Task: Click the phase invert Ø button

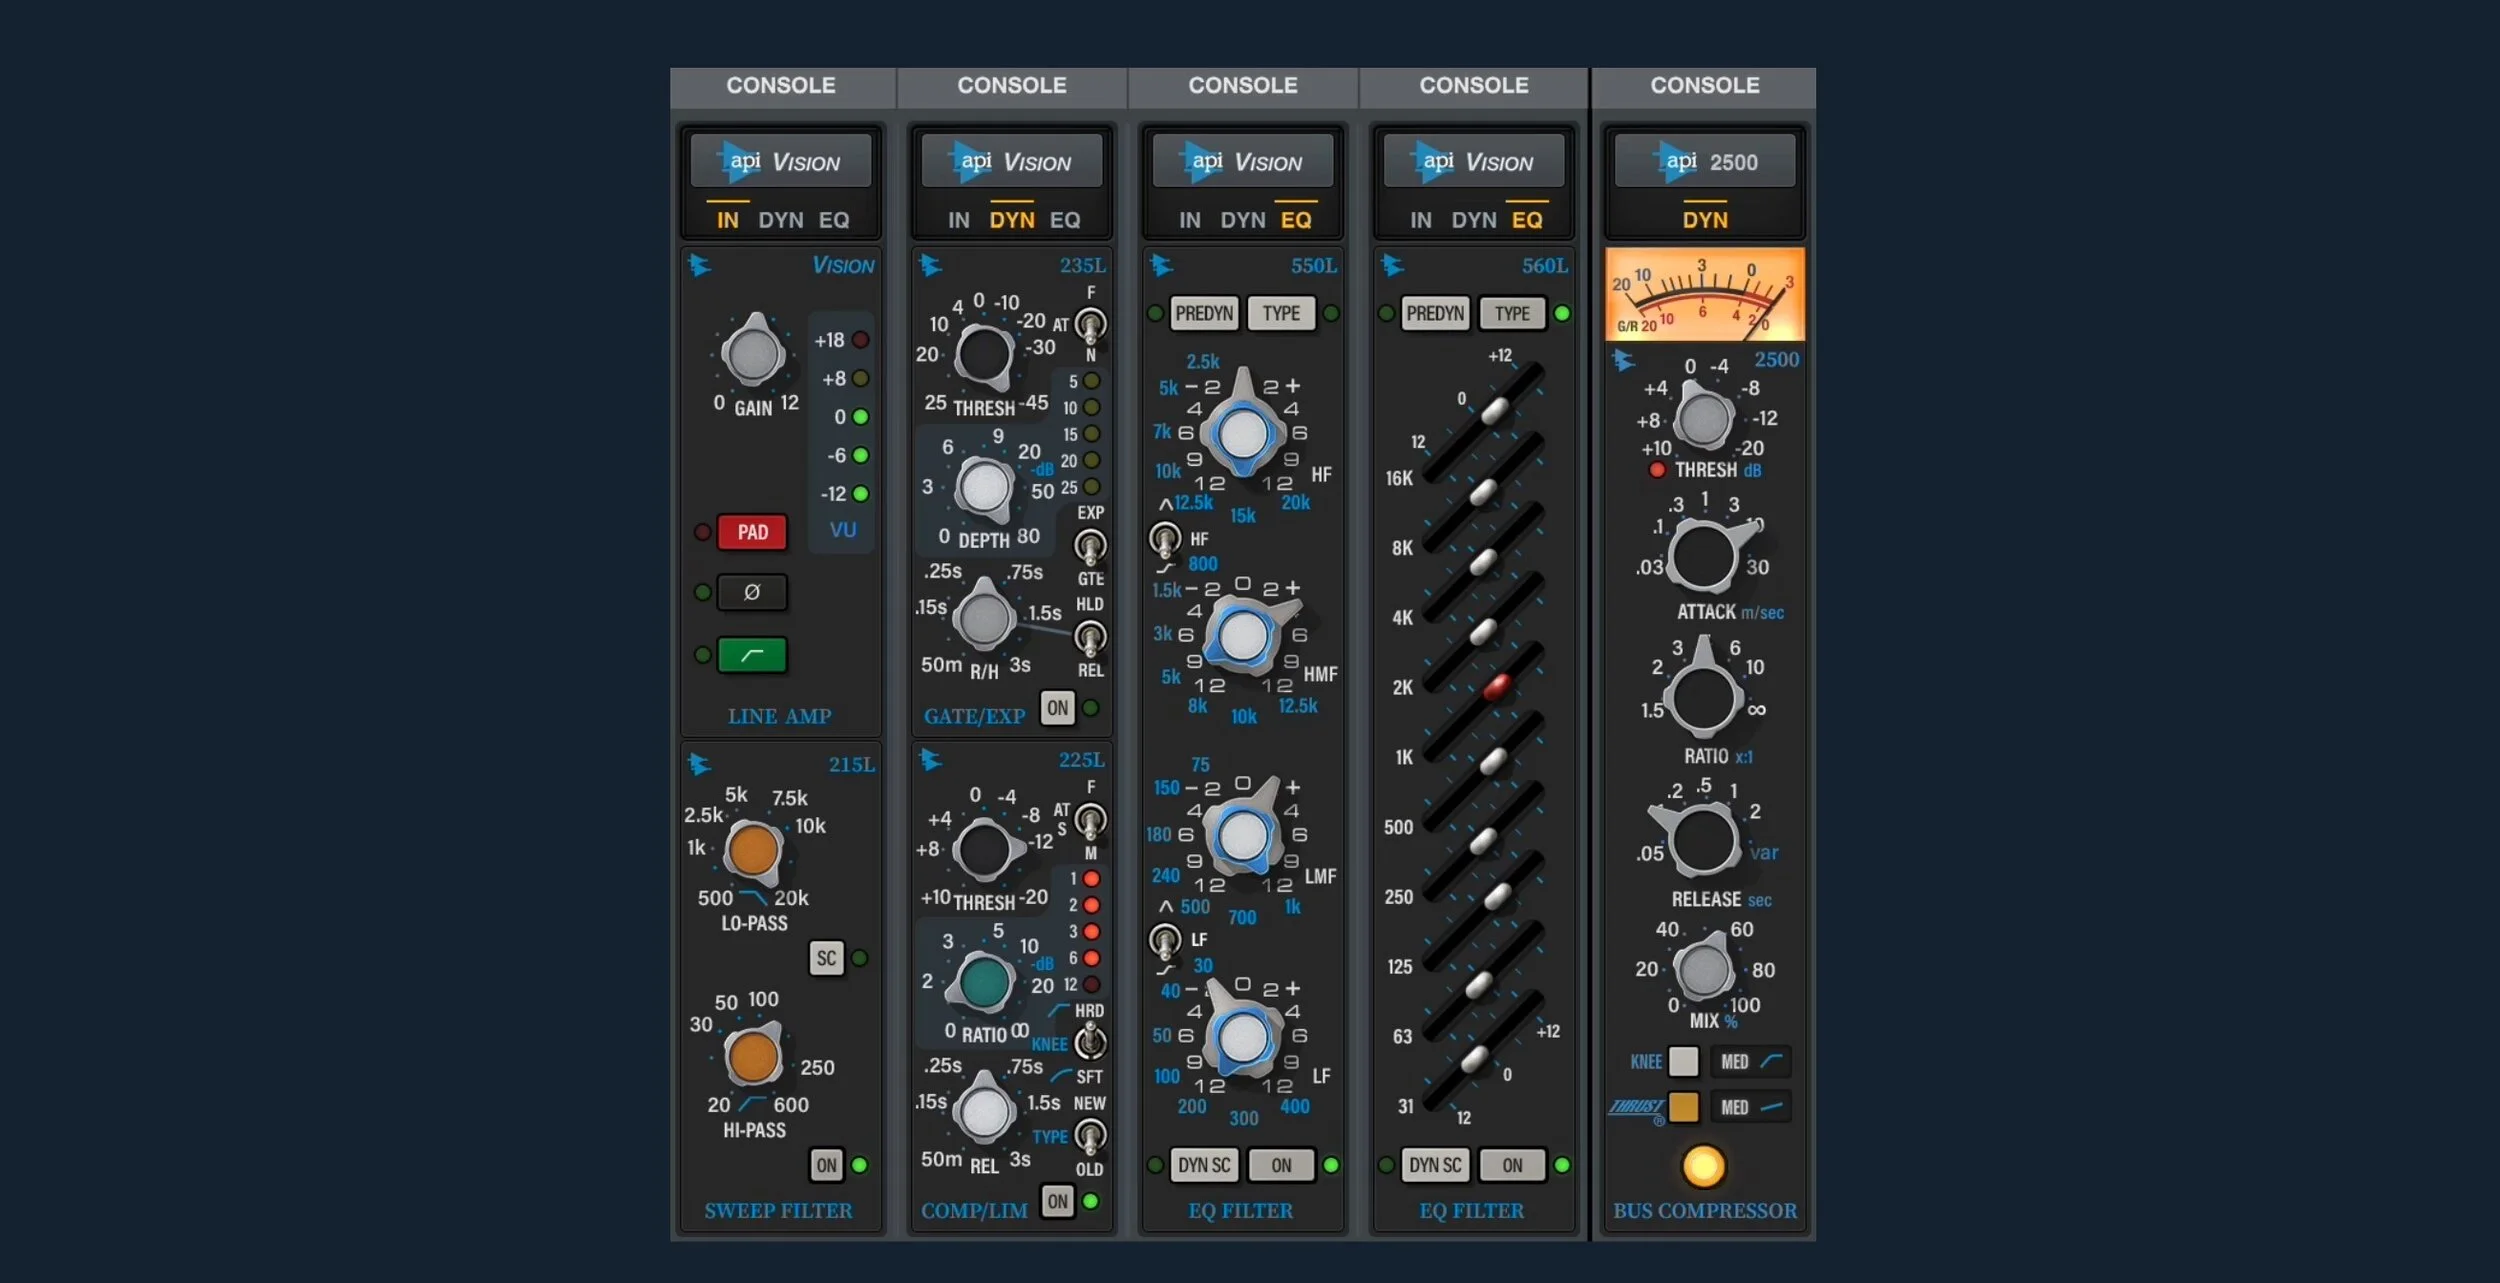Action: point(752,592)
